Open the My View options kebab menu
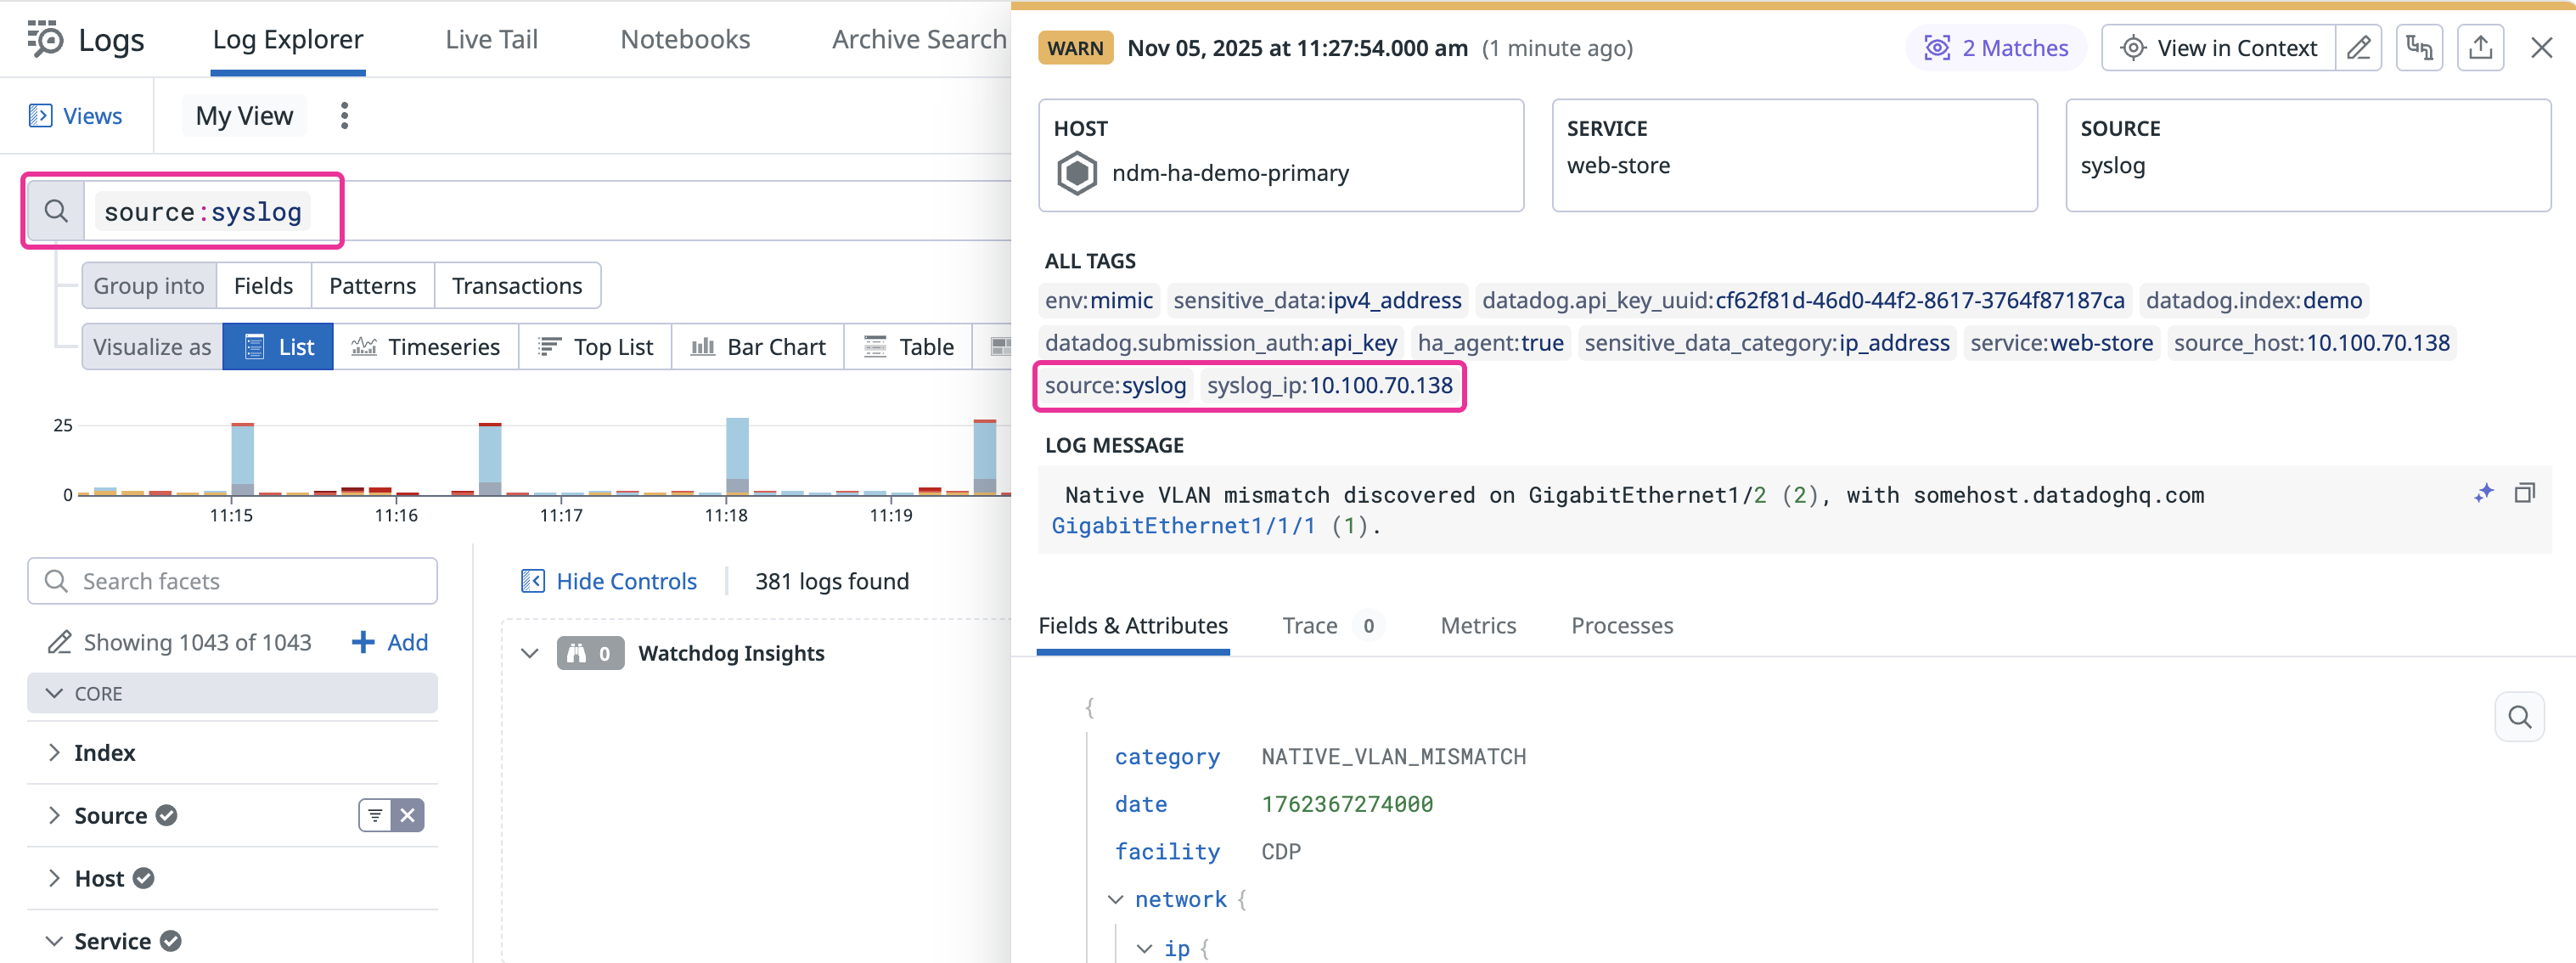The image size is (2576, 963). pyautogui.click(x=344, y=116)
